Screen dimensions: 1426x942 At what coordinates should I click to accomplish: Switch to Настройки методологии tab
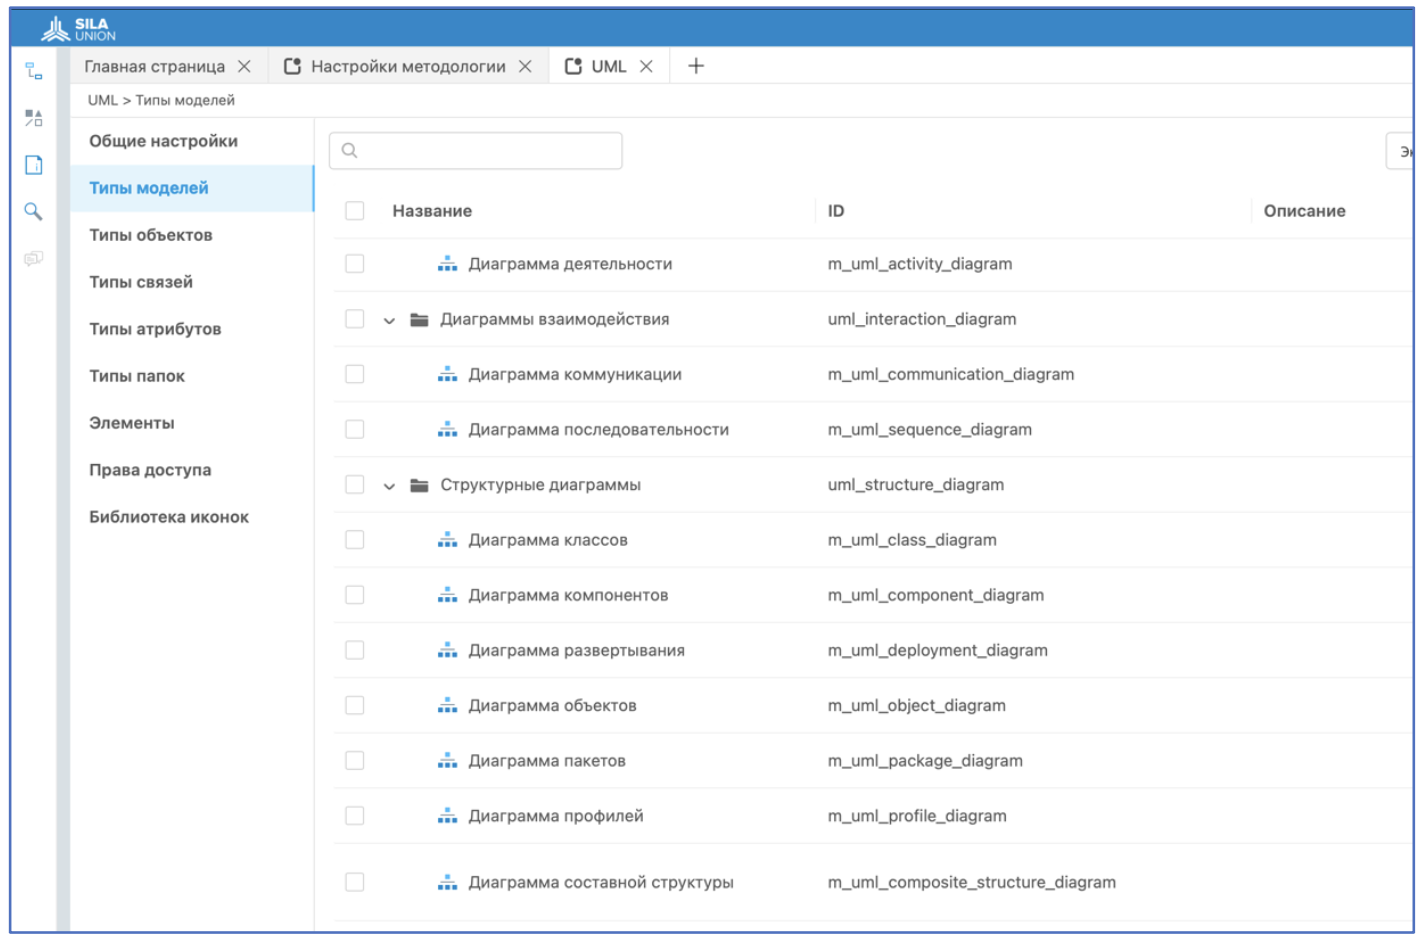pyautogui.click(x=407, y=66)
